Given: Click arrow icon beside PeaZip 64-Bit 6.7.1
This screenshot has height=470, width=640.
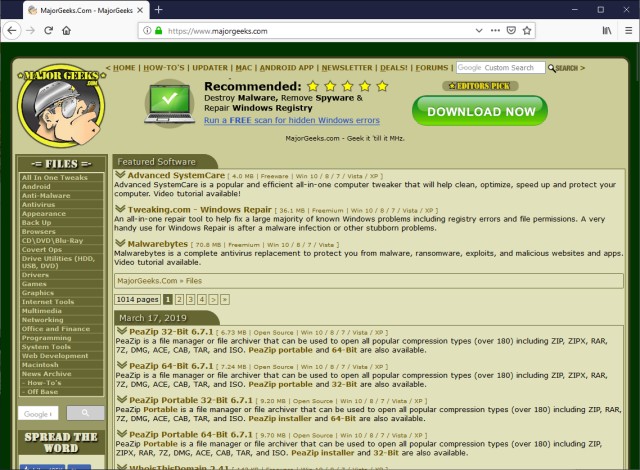Looking at the screenshot, I should click(122, 365).
